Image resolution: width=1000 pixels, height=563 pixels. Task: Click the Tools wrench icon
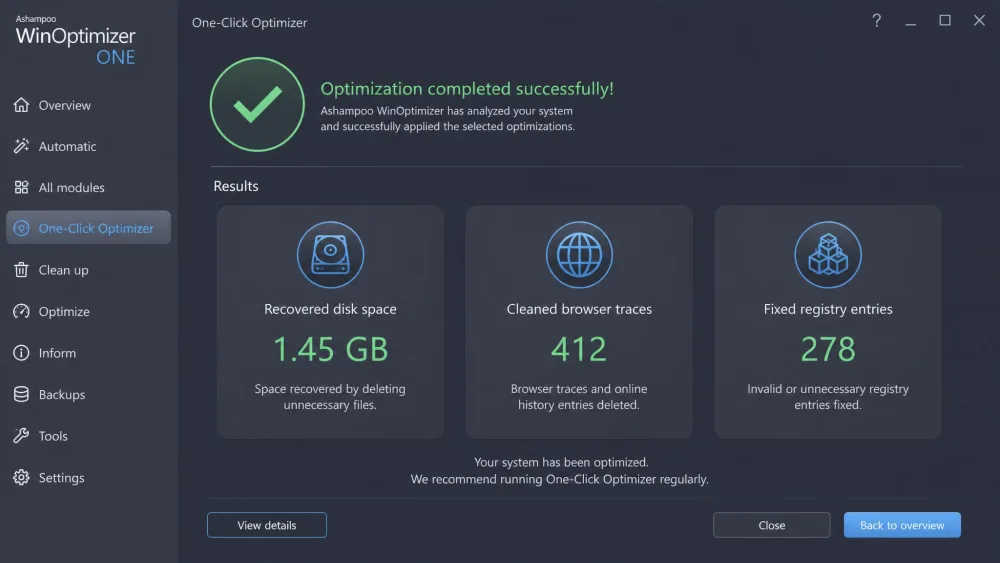point(21,435)
